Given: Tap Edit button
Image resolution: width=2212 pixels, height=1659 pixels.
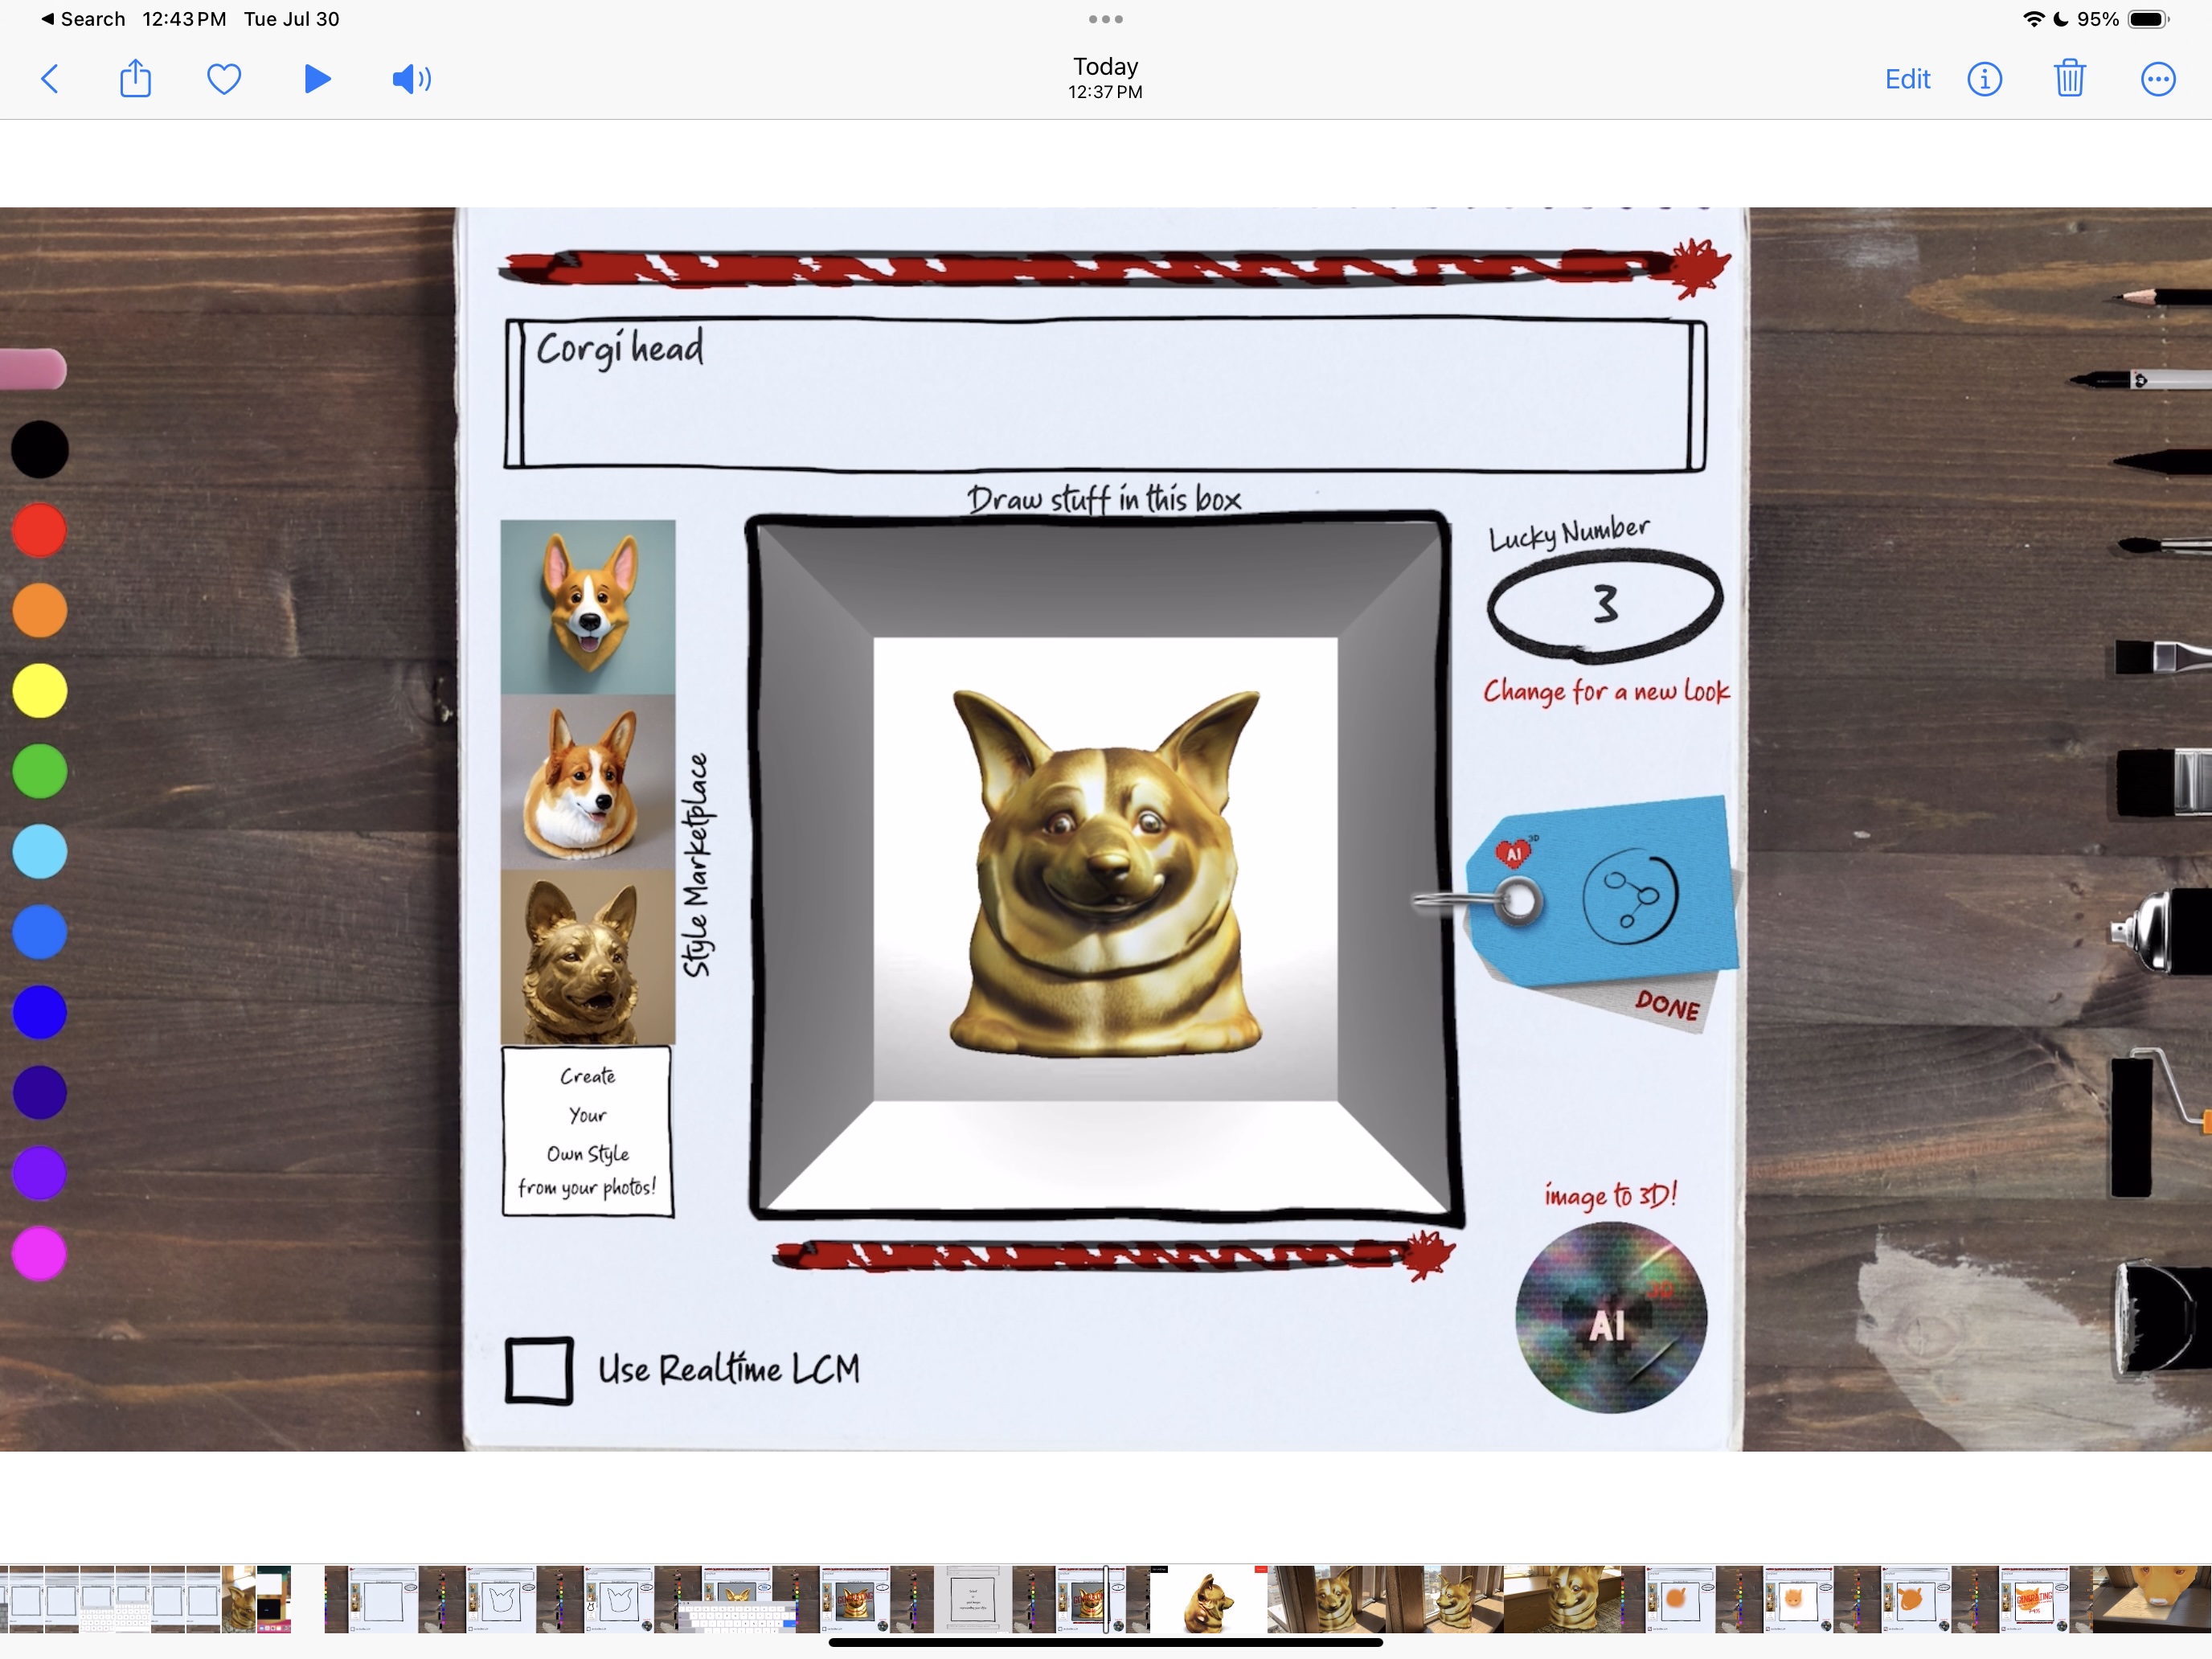Looking at the screenshot, I should (x=1907, y=79).
